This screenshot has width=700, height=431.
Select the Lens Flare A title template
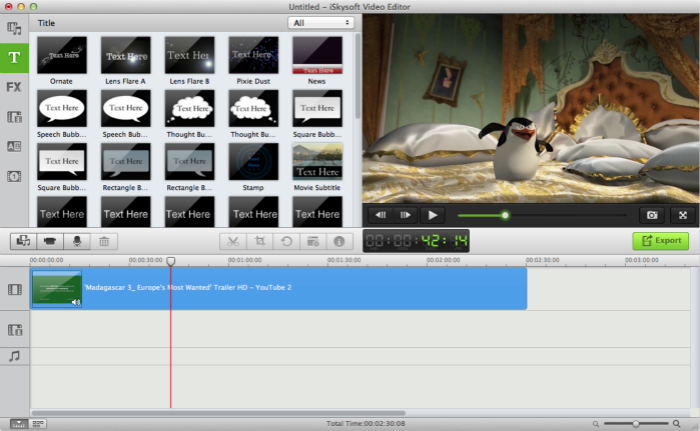tap(125, 55)
